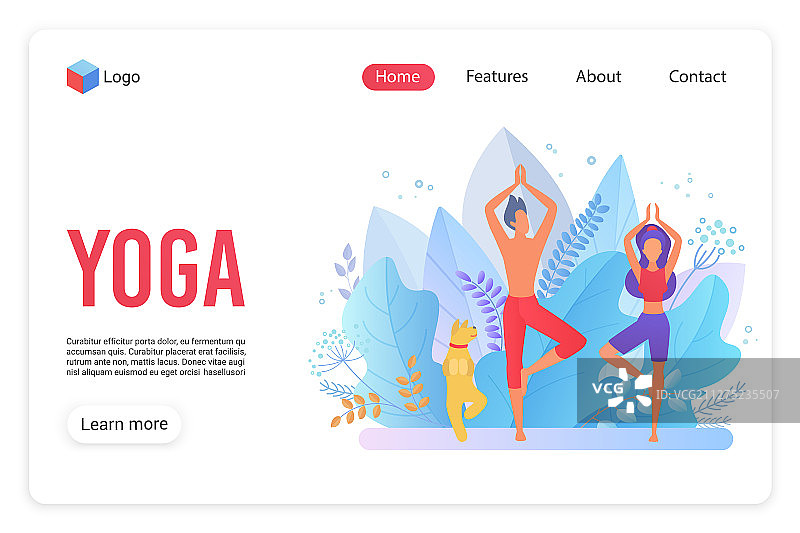
Task: Click the man's raised joined hands
Action: [x=520, y=176]
